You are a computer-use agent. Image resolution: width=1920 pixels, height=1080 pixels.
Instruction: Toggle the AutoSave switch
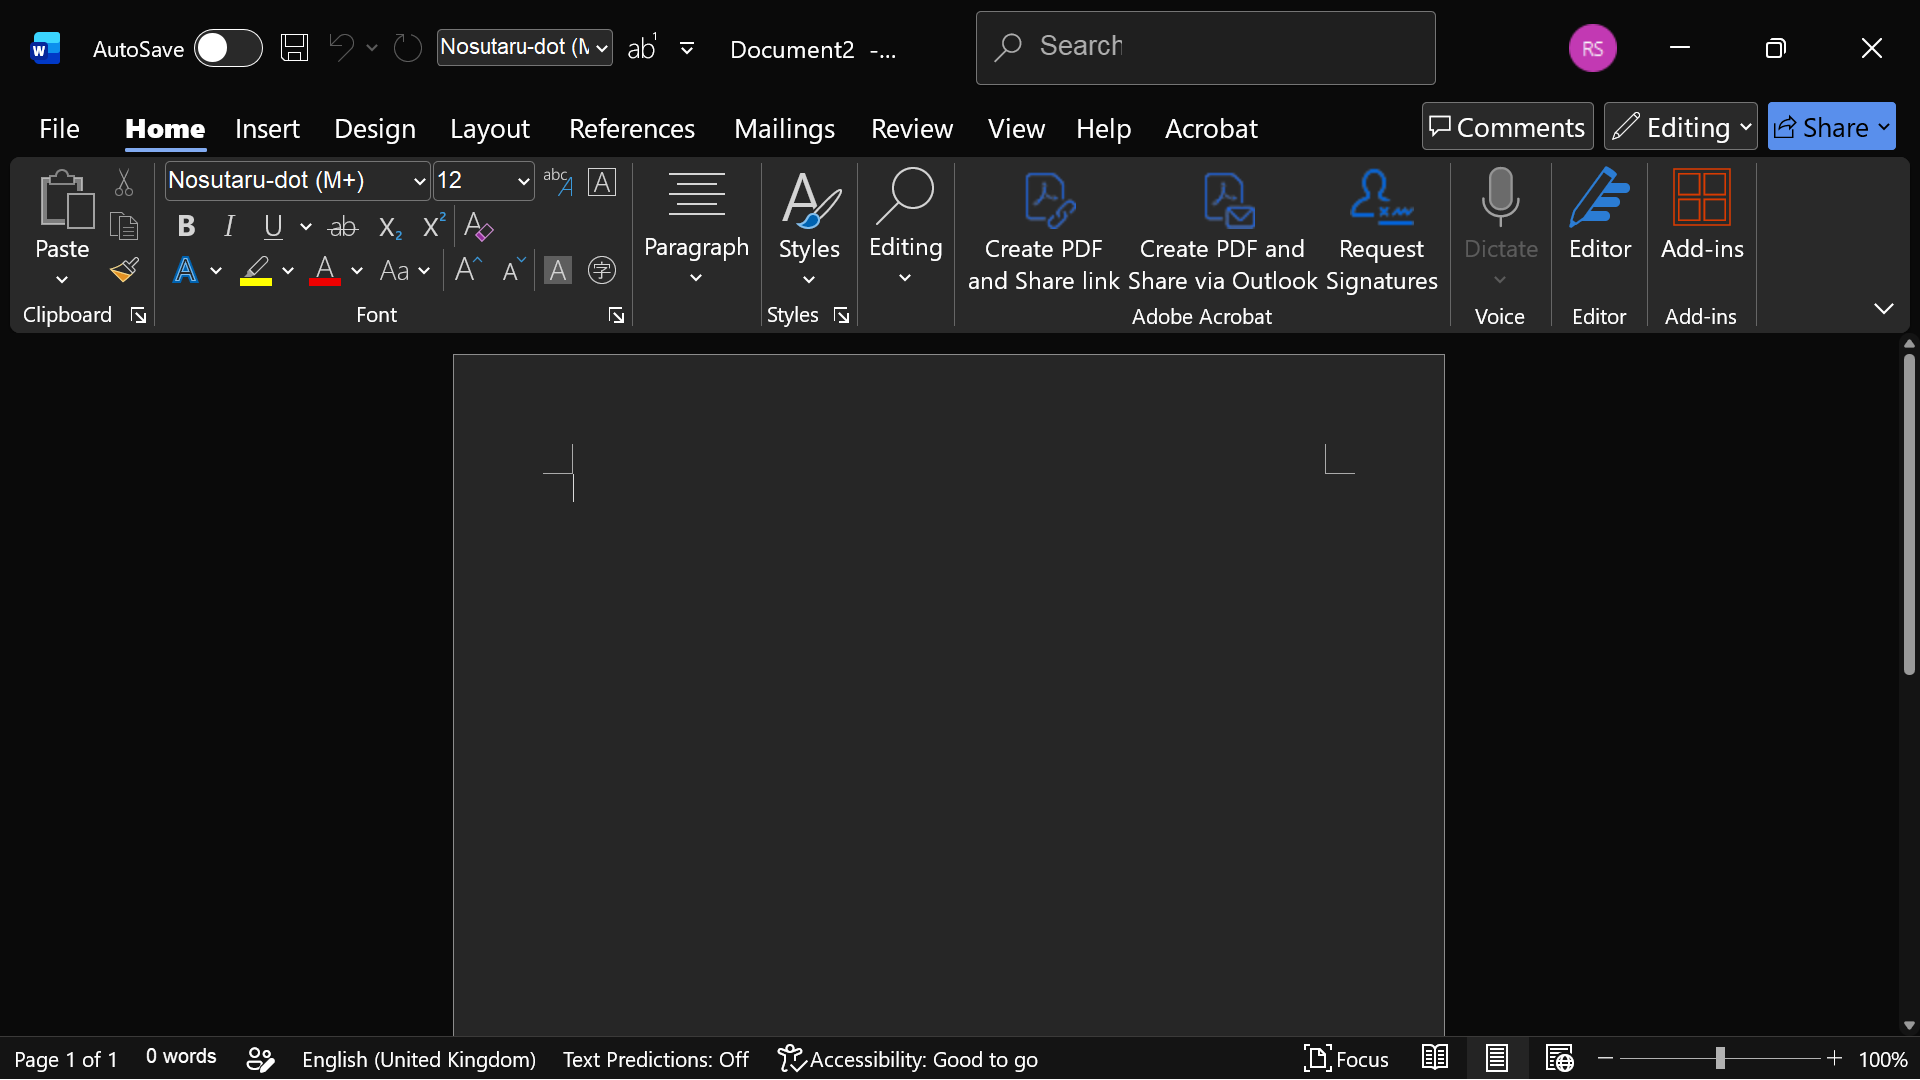(x=228, y=48)
